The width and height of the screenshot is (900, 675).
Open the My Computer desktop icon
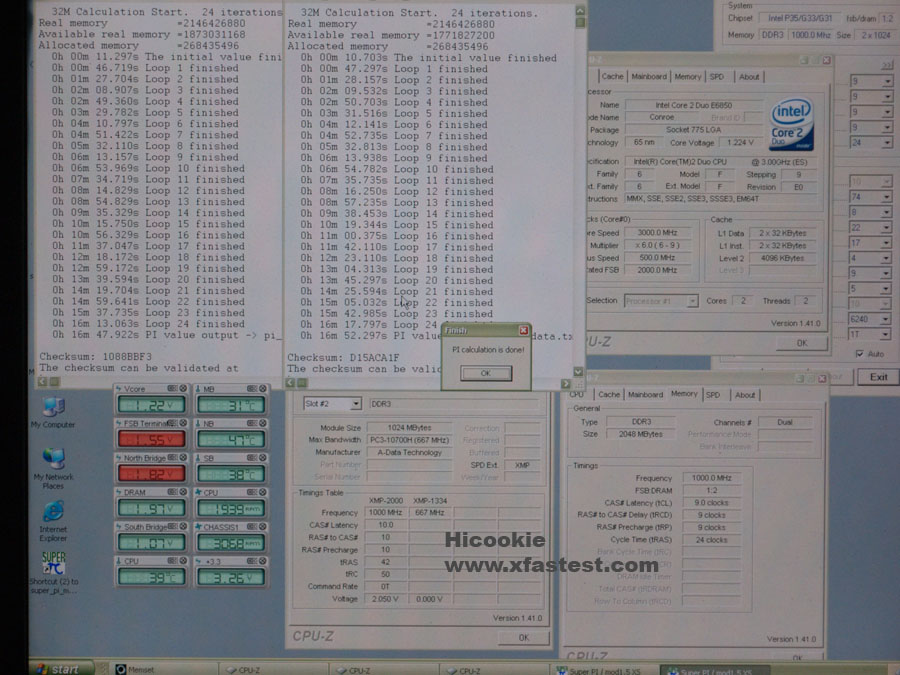[x=52, y=409]
